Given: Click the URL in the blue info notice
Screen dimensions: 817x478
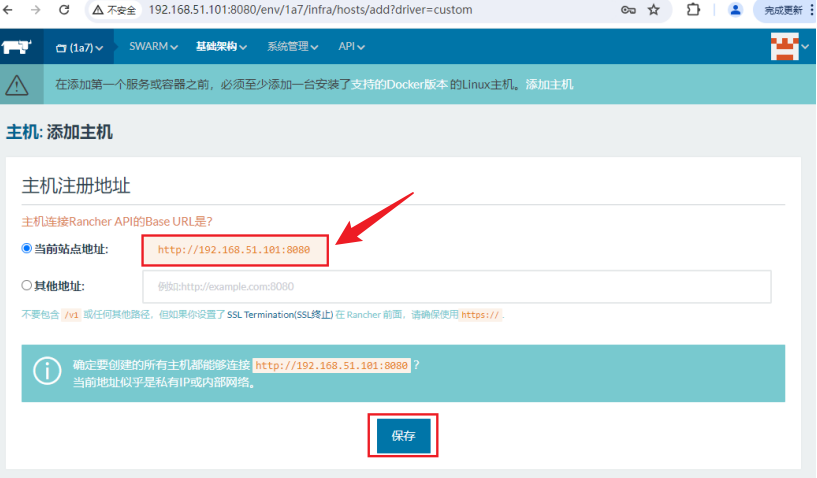Looking at the screenshot, I should pos(331,365).
